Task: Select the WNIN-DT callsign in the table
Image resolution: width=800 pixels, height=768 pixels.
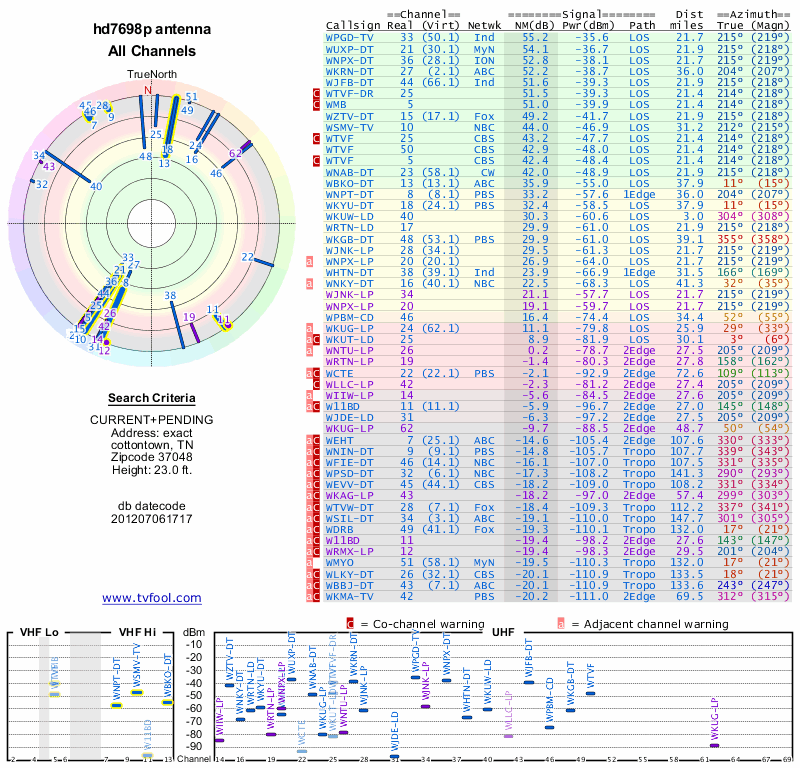Action: tap(349, 452)
